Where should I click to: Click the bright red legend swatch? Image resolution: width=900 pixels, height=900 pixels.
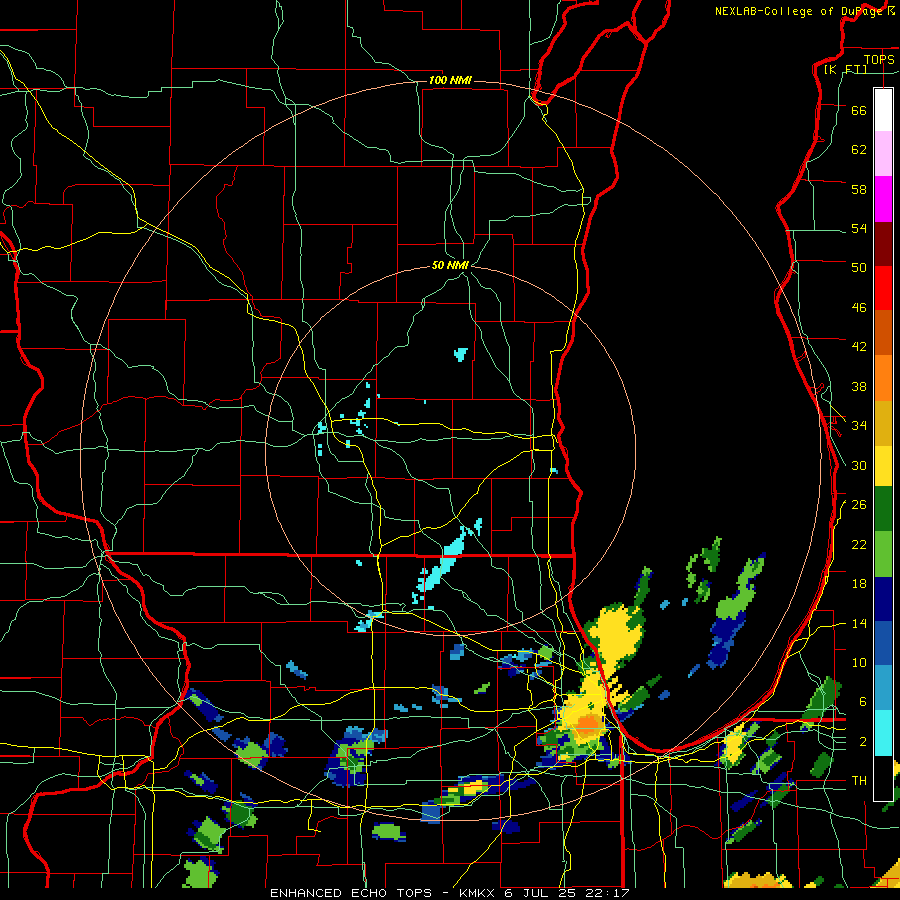coord(883,288)
